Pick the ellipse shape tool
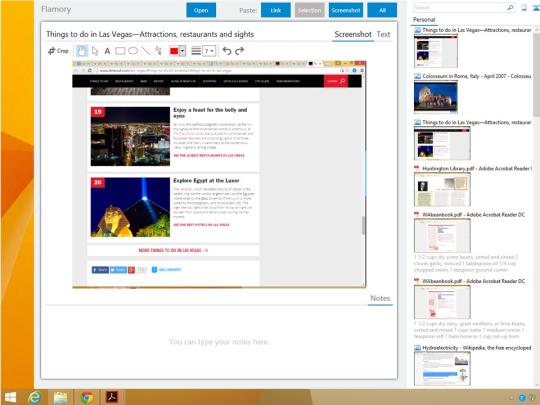This screenshot has height=405, width=540. tap(133, 51)
